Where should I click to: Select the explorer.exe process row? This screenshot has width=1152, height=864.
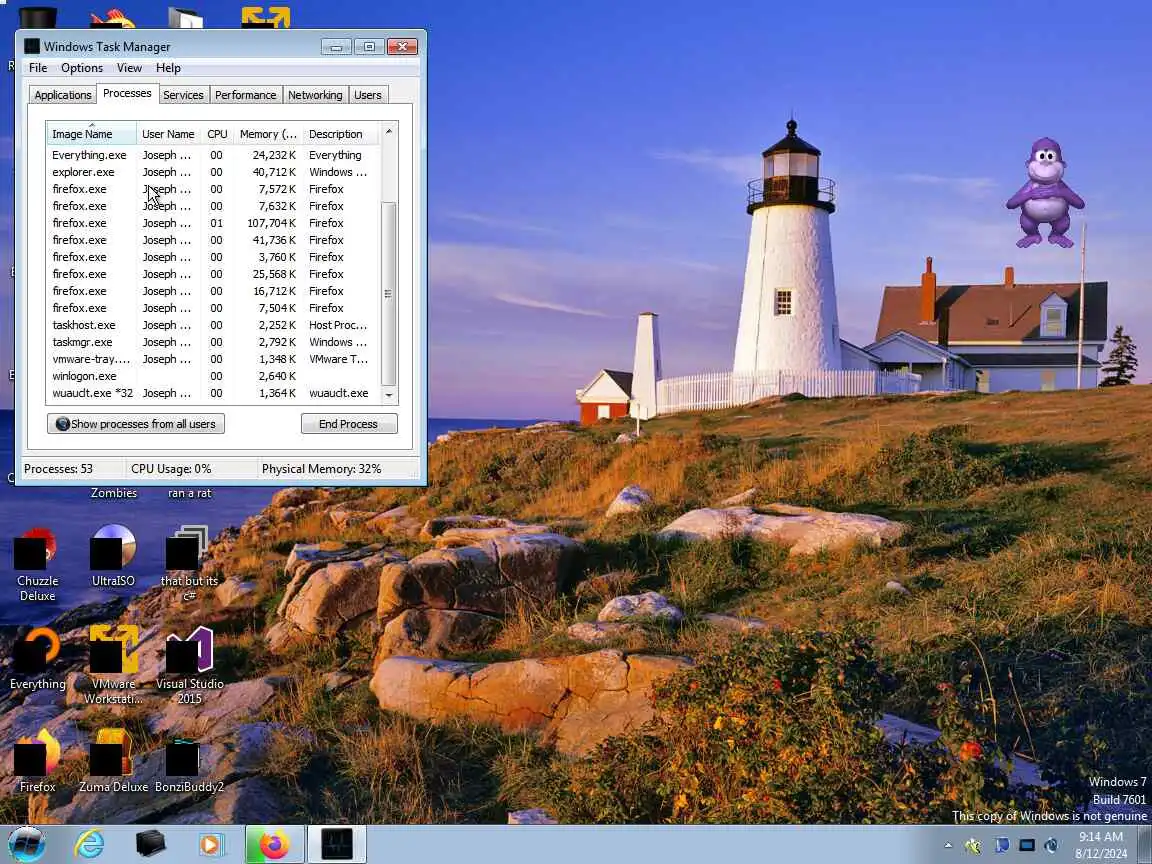(213, 172)
